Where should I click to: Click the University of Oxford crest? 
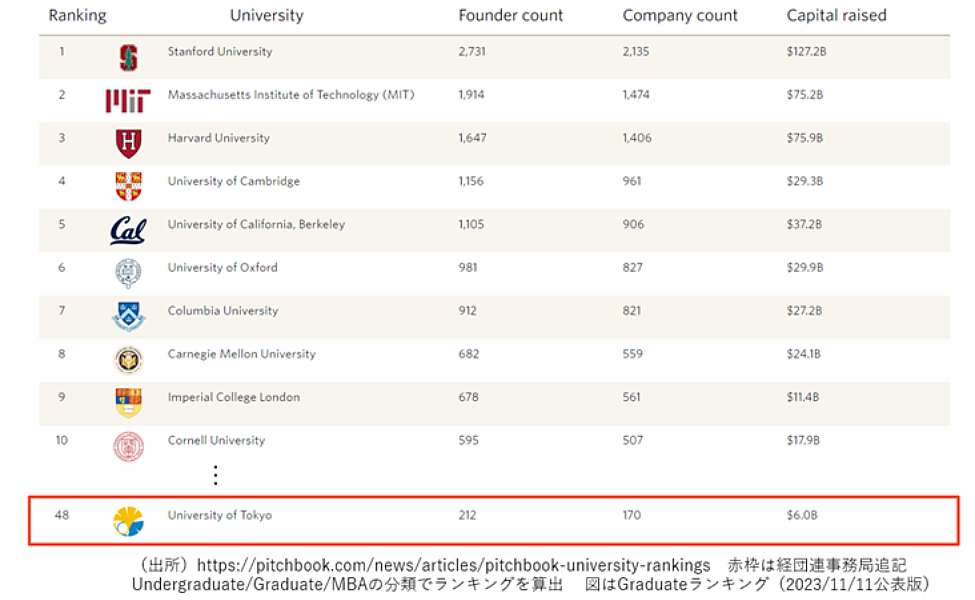point(129,273)
